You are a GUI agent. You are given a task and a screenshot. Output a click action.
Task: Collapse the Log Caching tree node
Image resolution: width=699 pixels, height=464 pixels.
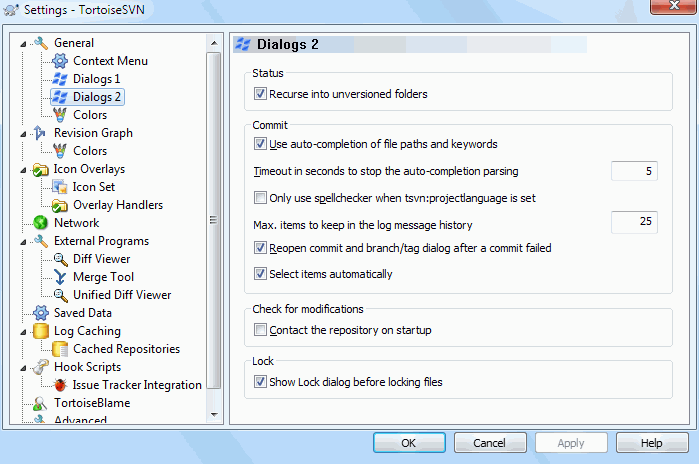(x=23, y=332)
